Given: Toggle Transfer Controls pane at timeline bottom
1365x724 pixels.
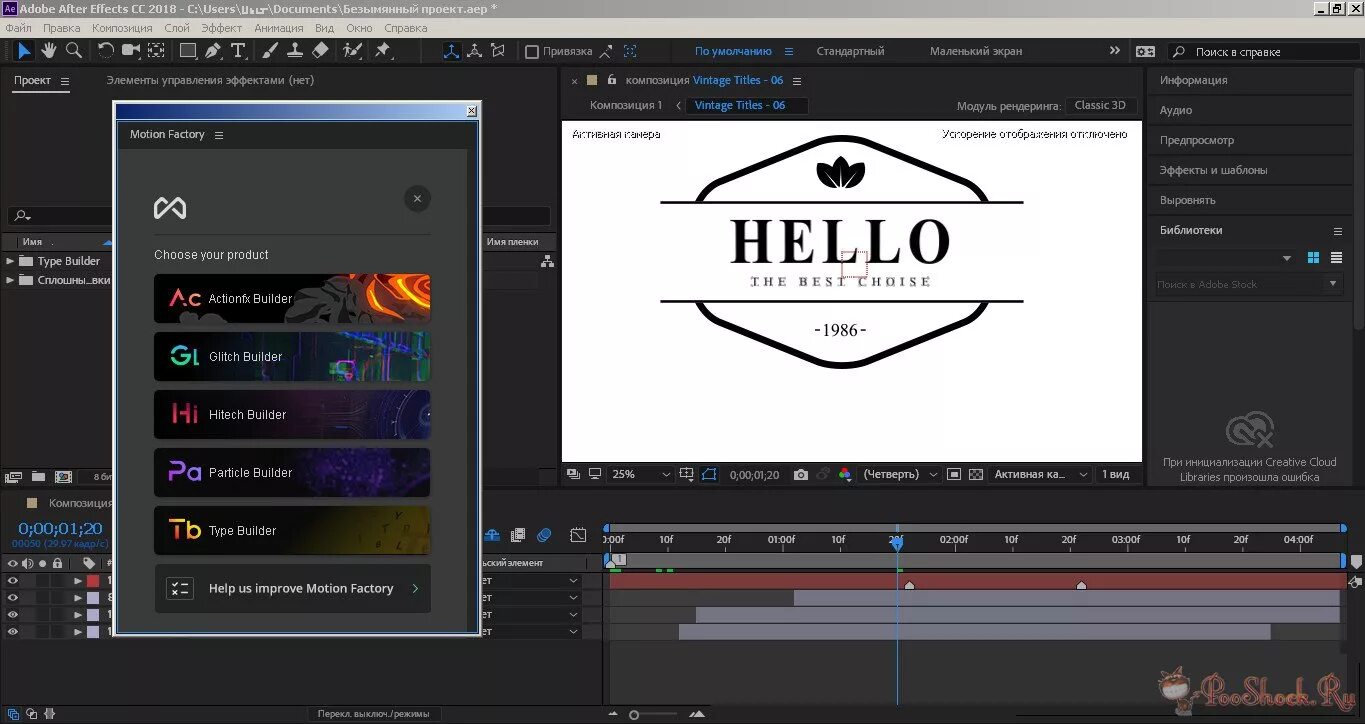Looking at the screenshot, I should click(33, 714).
